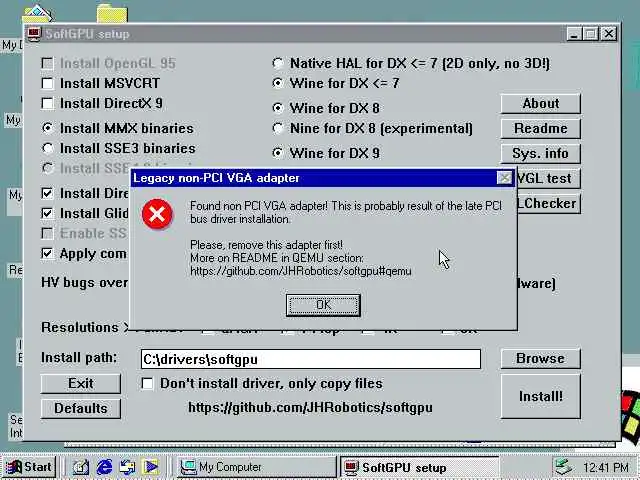Viewport: 640px width, 480px height.
Task: Click the "Please, remove this adapter first!" text
Action: 266,245
